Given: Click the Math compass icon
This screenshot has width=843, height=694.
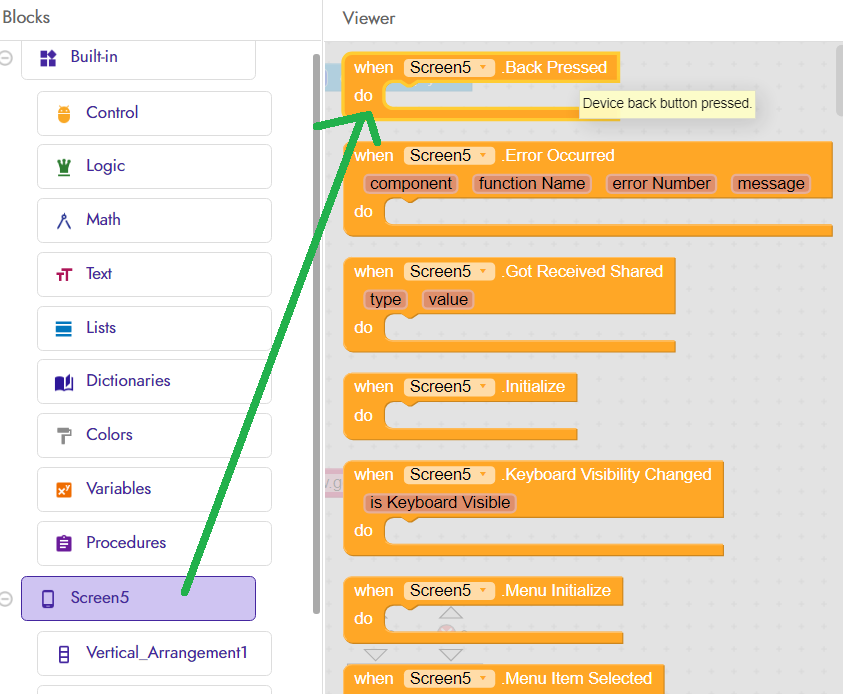Looking at the screenshot, I should pos(64,220).
